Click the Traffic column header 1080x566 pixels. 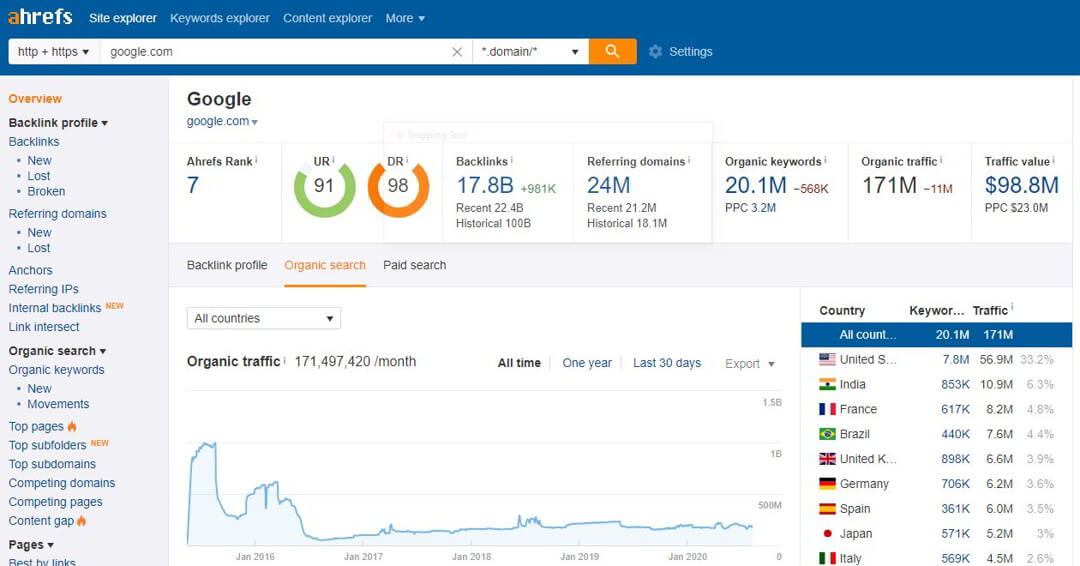(990, 311)
